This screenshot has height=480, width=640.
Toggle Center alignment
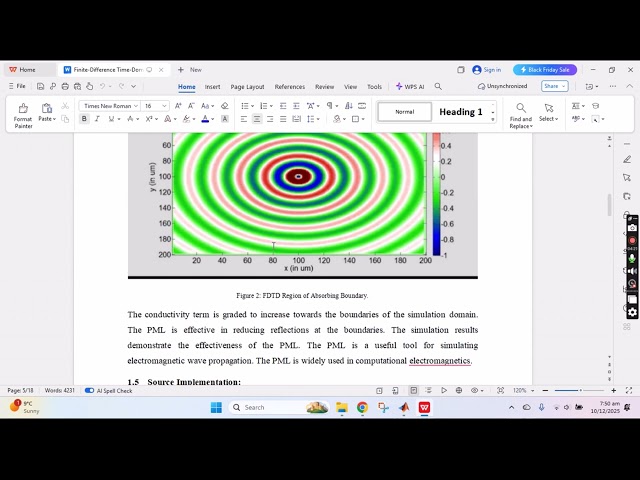pyautogui.click(x=257, y=119)
